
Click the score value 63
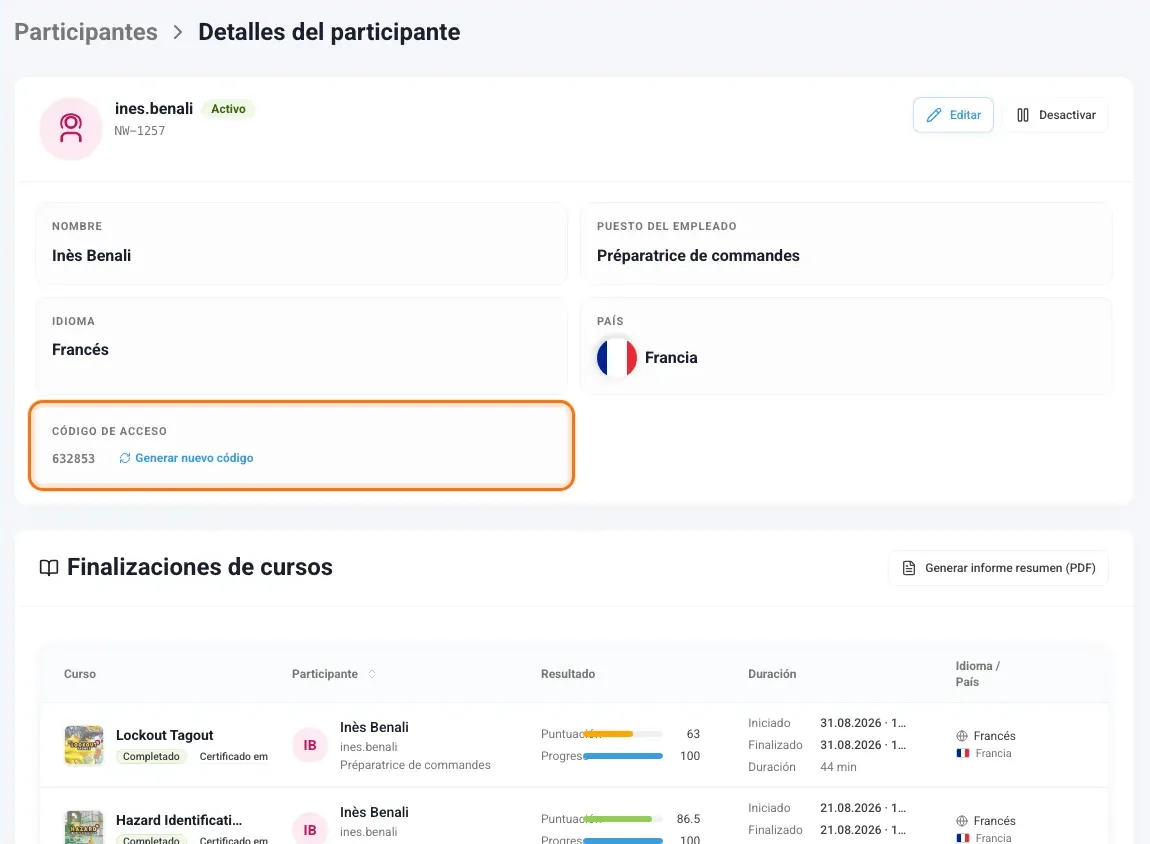coord(693,734)
